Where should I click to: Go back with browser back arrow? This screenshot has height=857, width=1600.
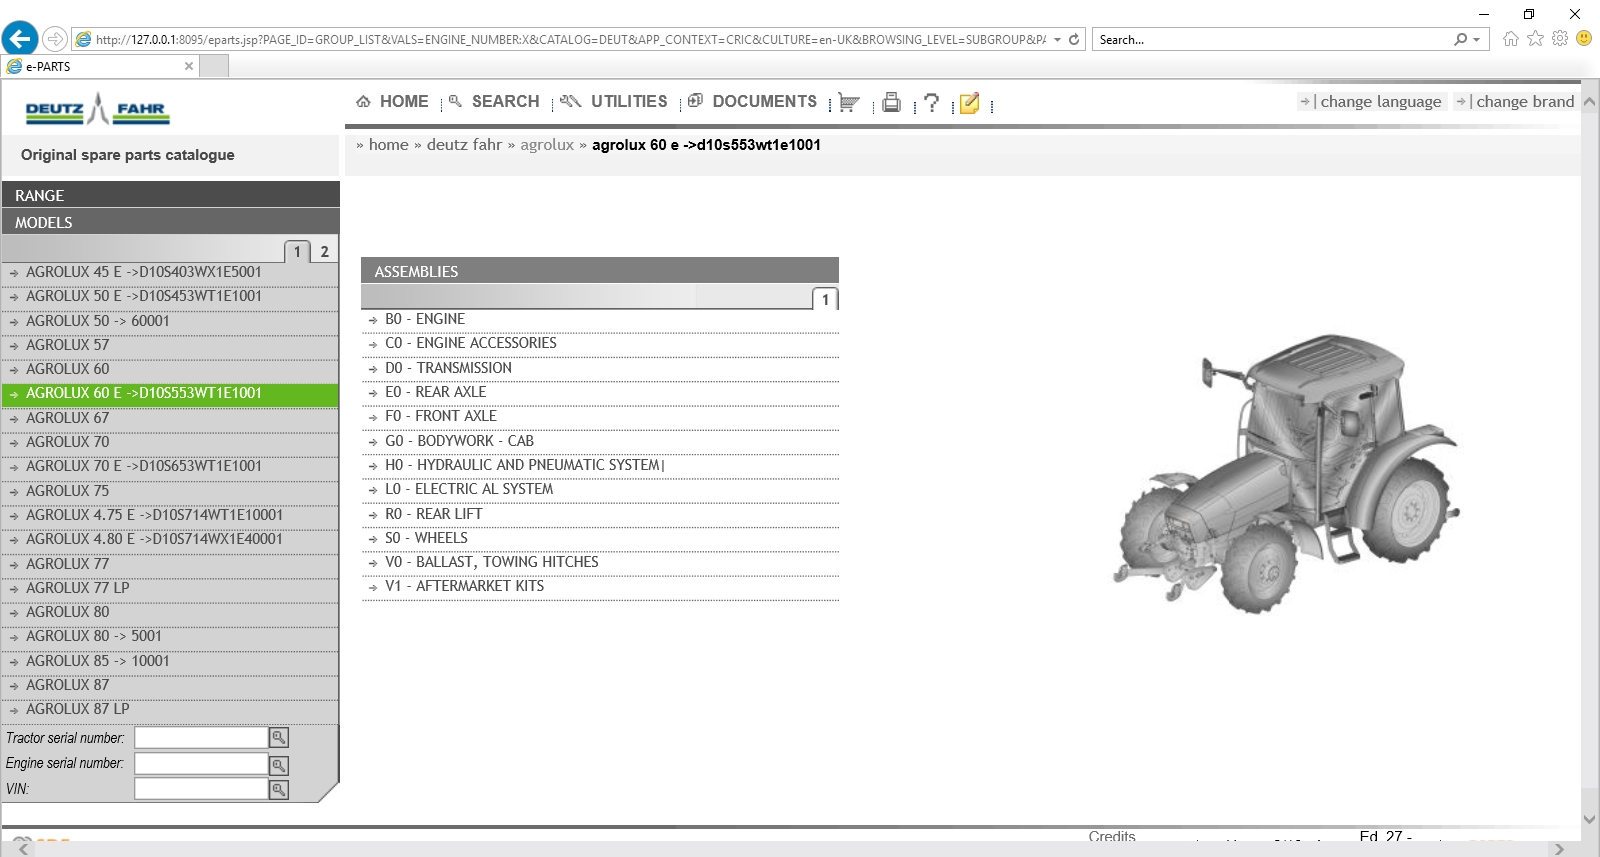coord(20,39)
